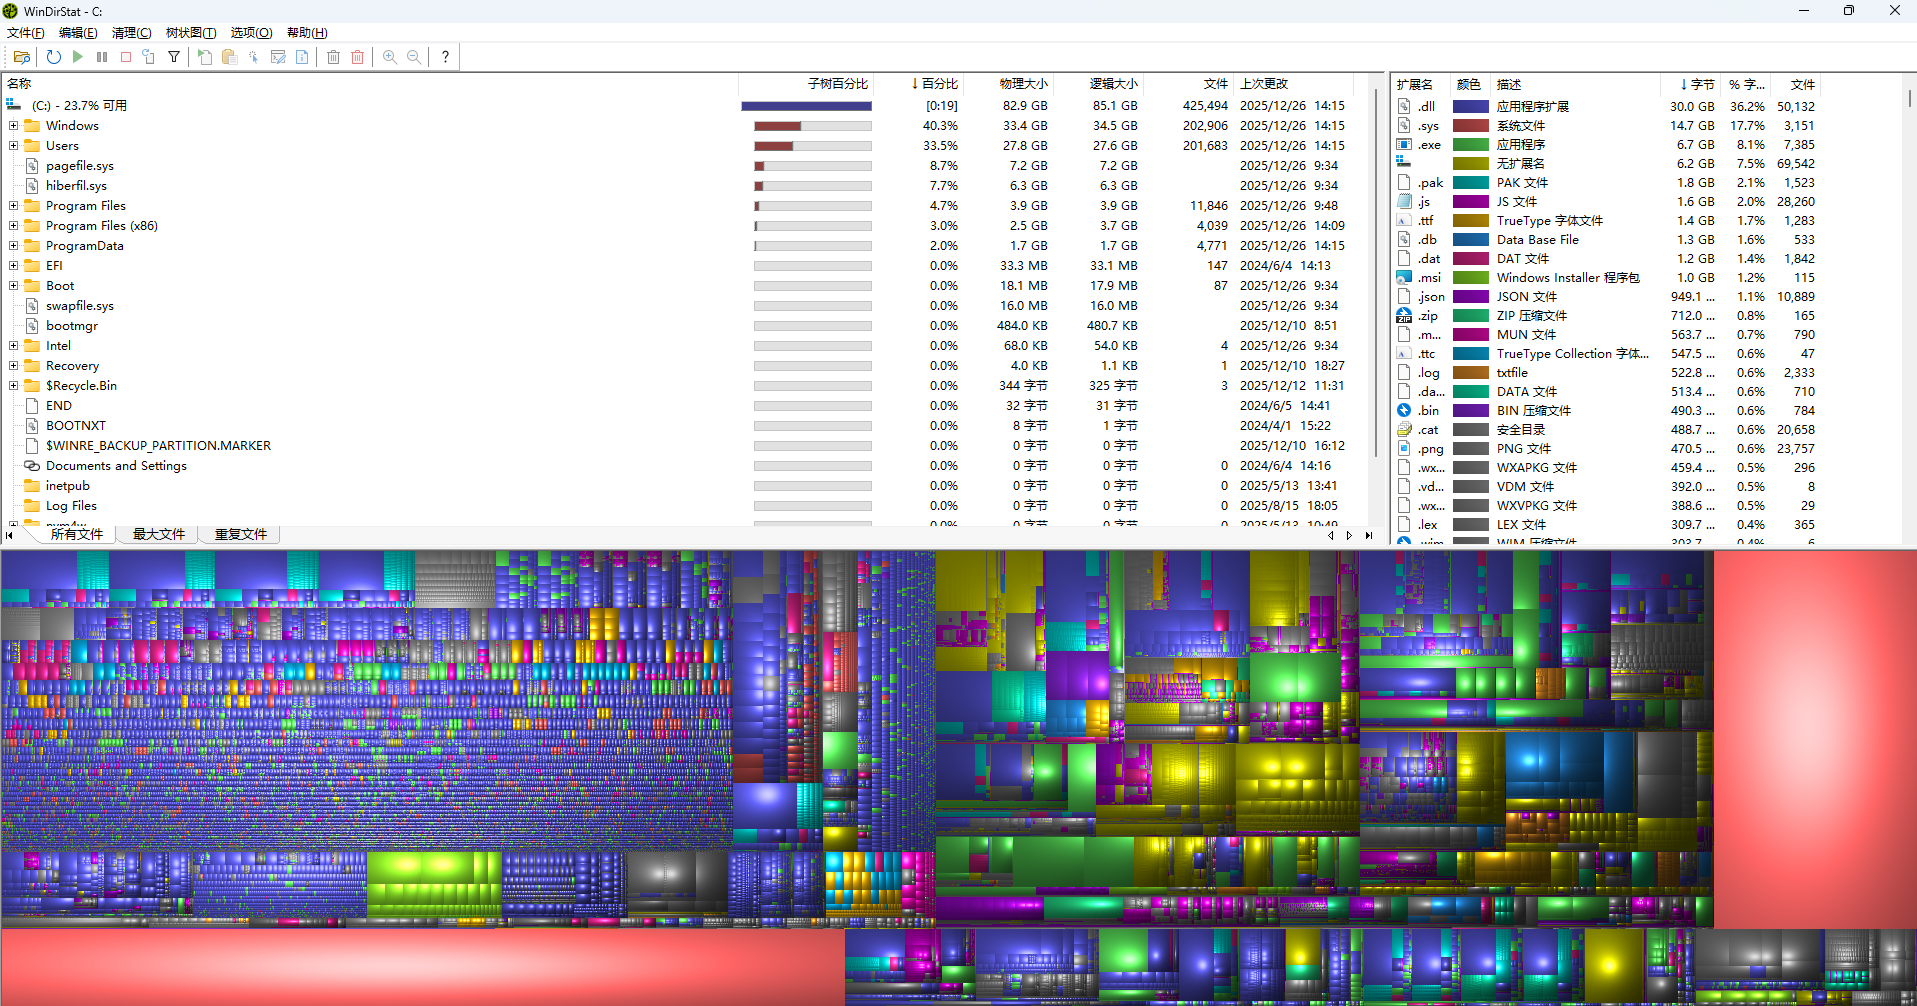Sort by 物理大小 column header
The width and height of the screenshot is (1917, 1006).
click(1023, 84)
